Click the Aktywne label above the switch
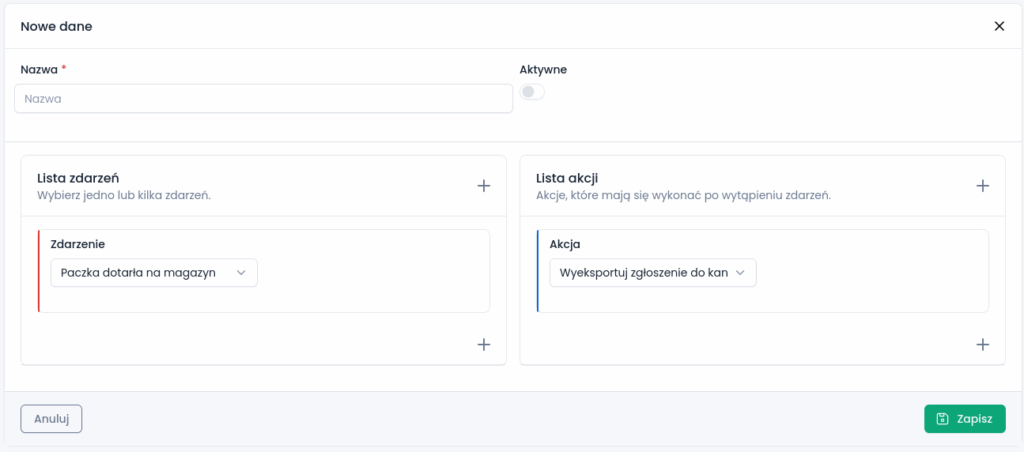Viewport: 1024px width, 452px height. tap(543, 70)
